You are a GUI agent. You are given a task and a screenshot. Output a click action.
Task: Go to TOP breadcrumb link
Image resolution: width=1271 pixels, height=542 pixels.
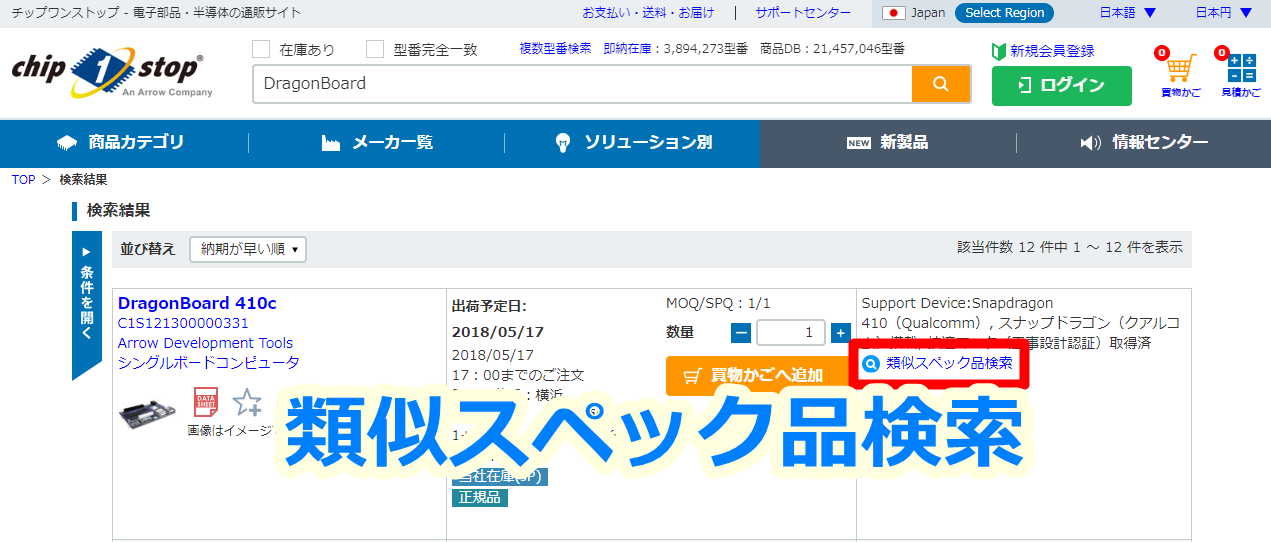(x=24, y=180)
